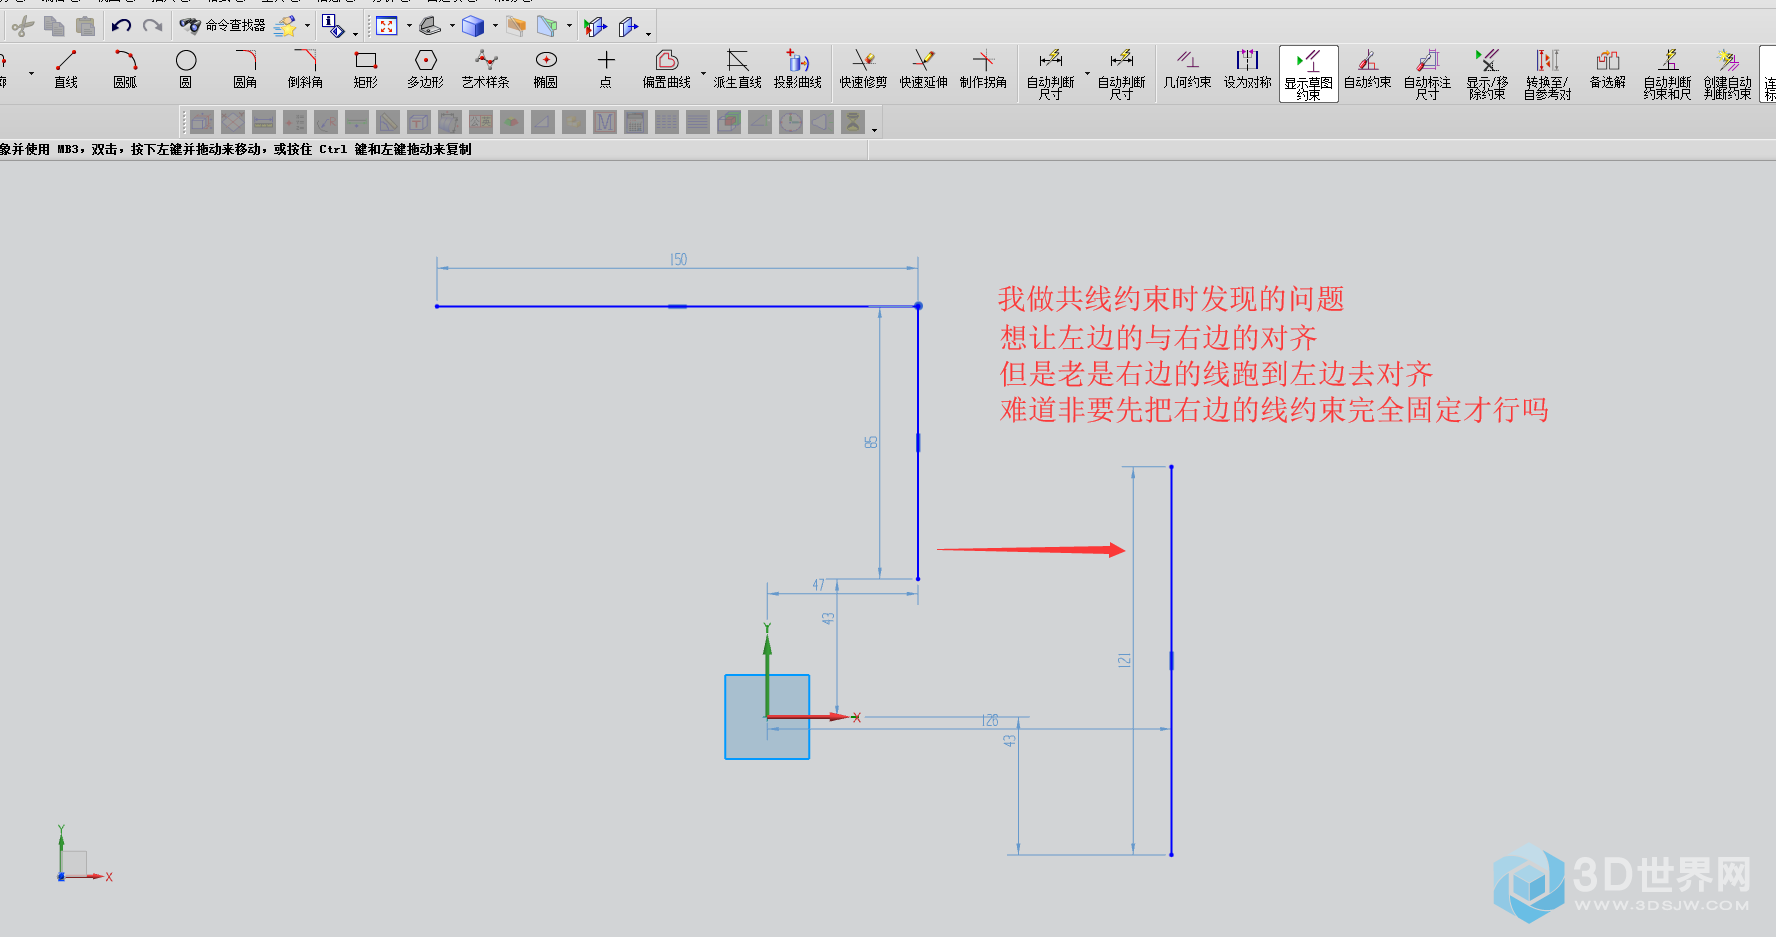The width and height of the screenshot is (1776, 937).
Task: Expand the grey toolbar's options arrow
Action: tap(874, 130)
